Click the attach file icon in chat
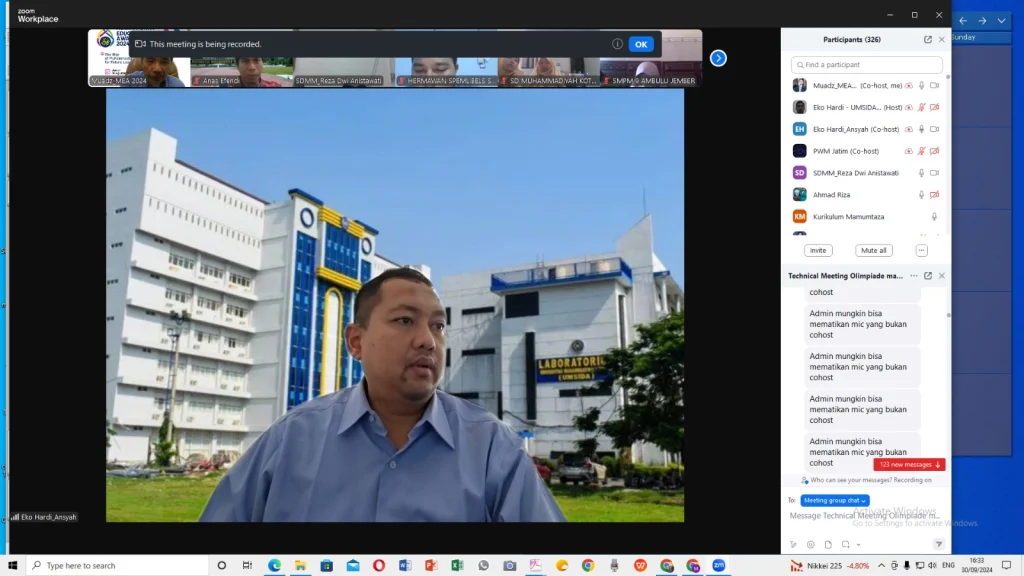1024x576 pixels. tap(827, 544)
